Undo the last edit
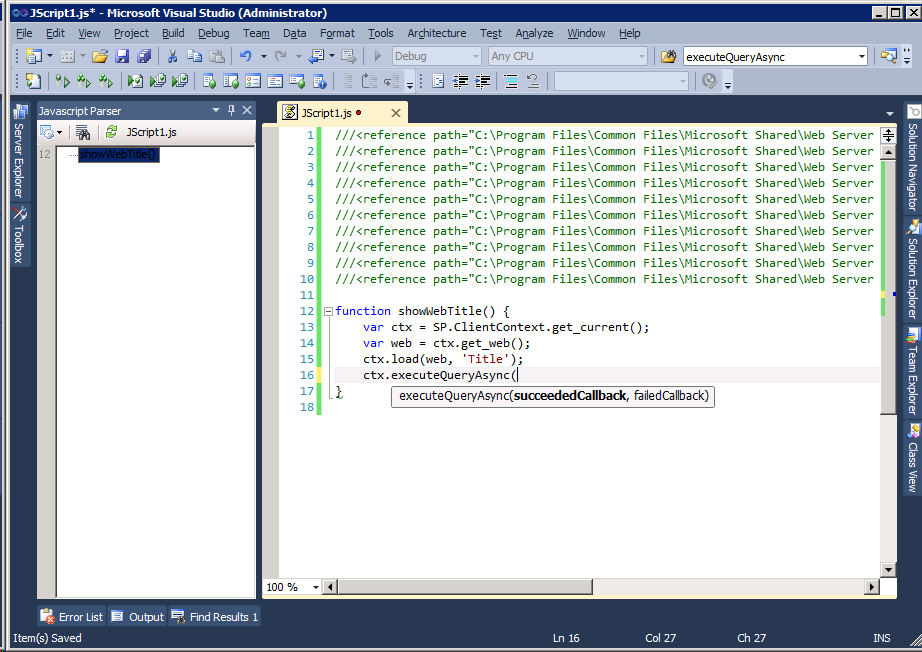The image size is (922, 652). pyautogui.click(x=246, y=56)
